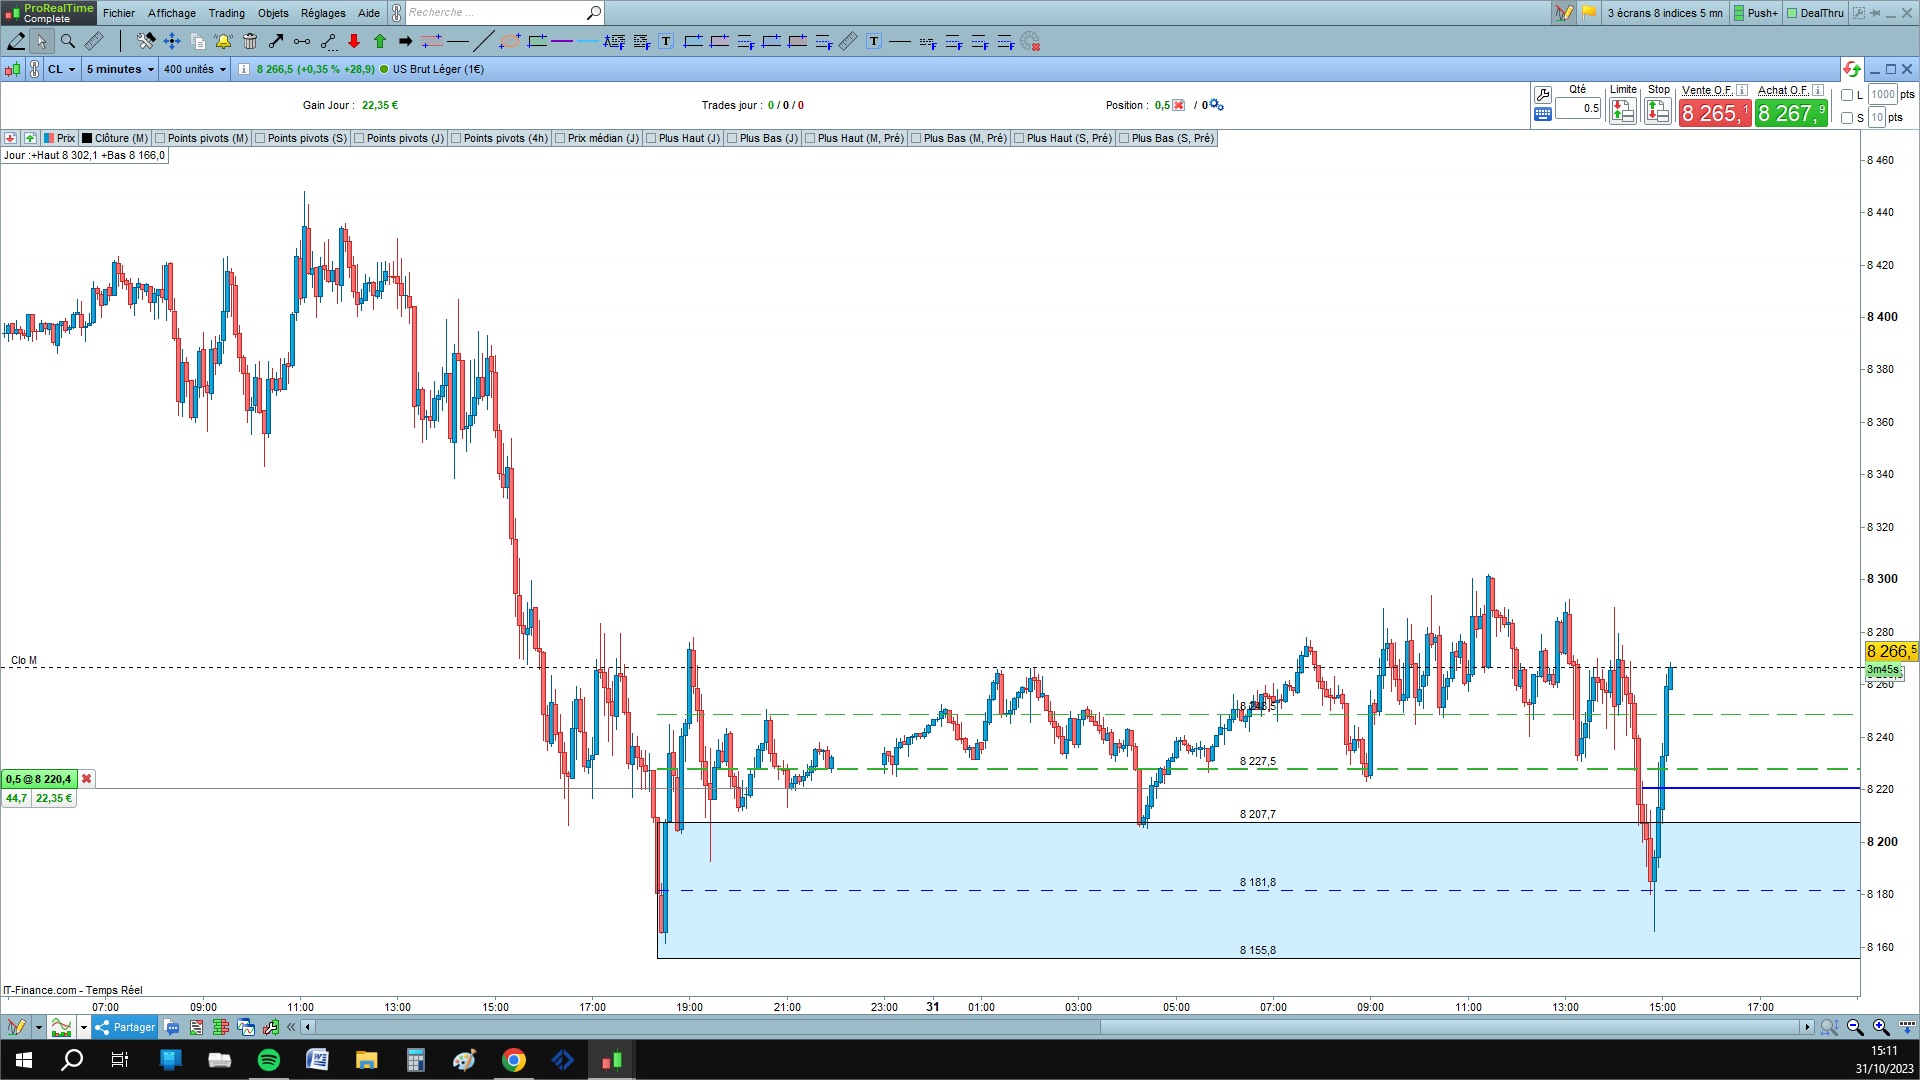Click the red Vente sell price button

click(x=1714, y=113)
